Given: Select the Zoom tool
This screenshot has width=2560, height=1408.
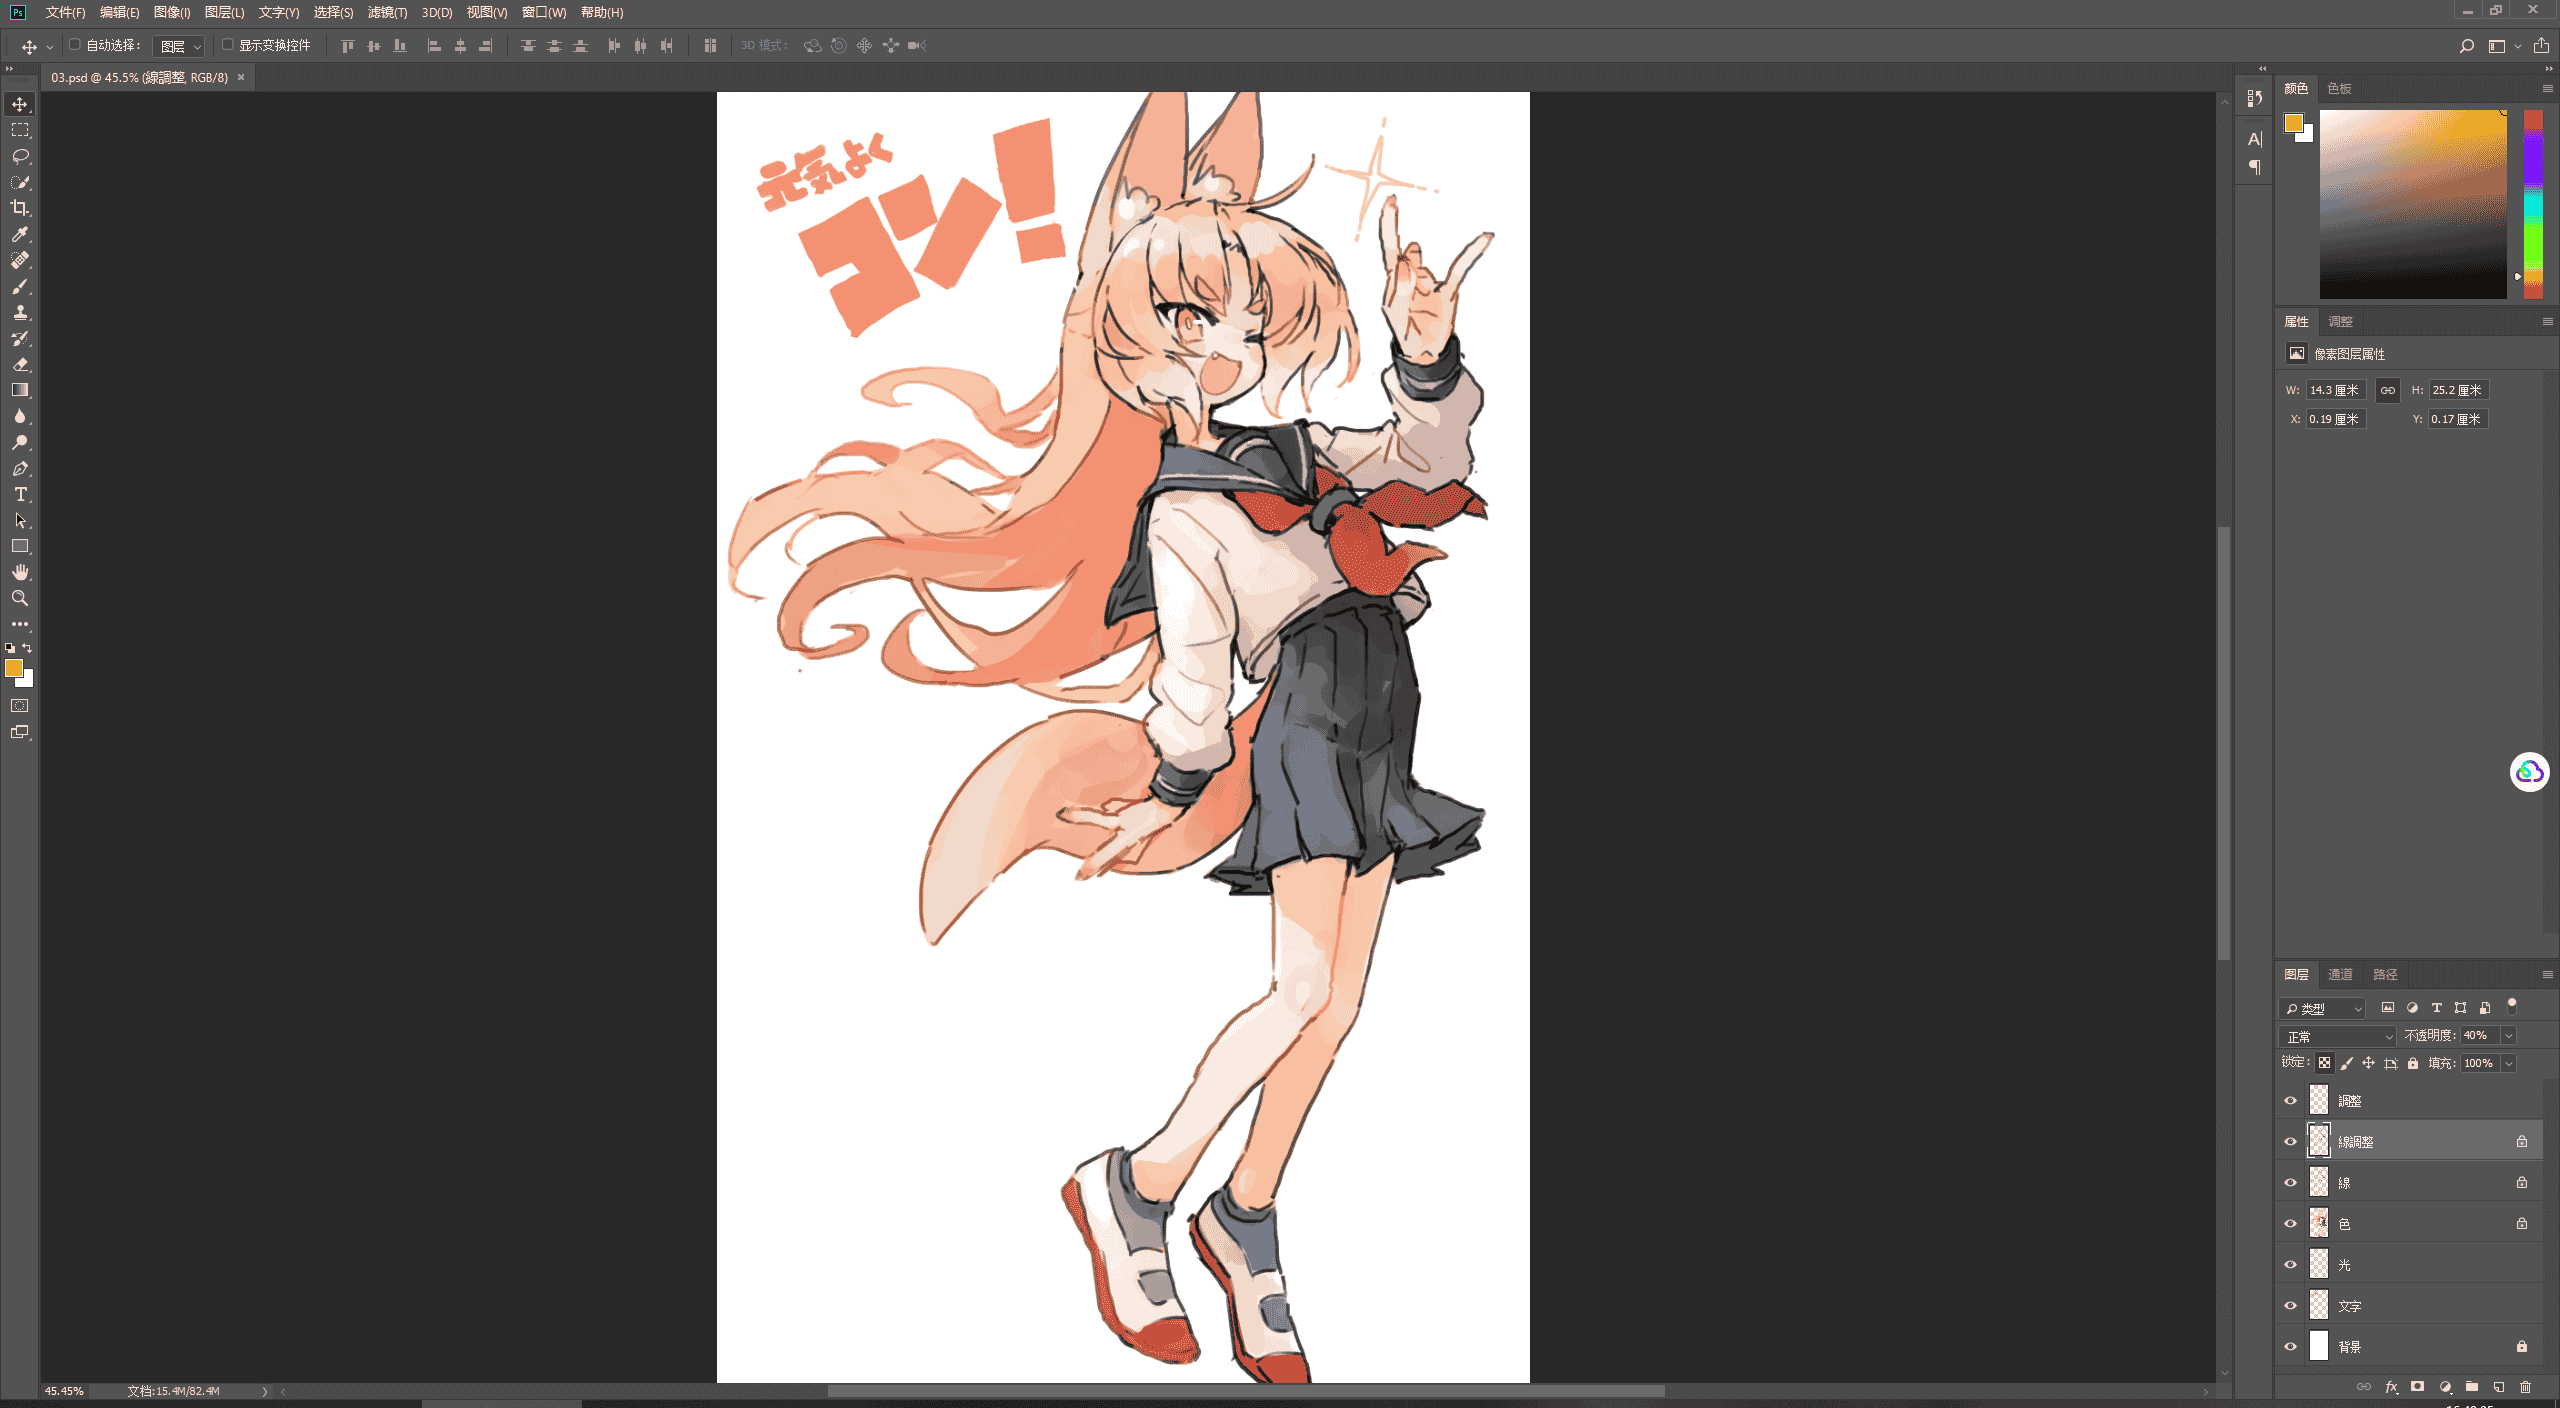Looking at the screenshot, I should 20,598.
